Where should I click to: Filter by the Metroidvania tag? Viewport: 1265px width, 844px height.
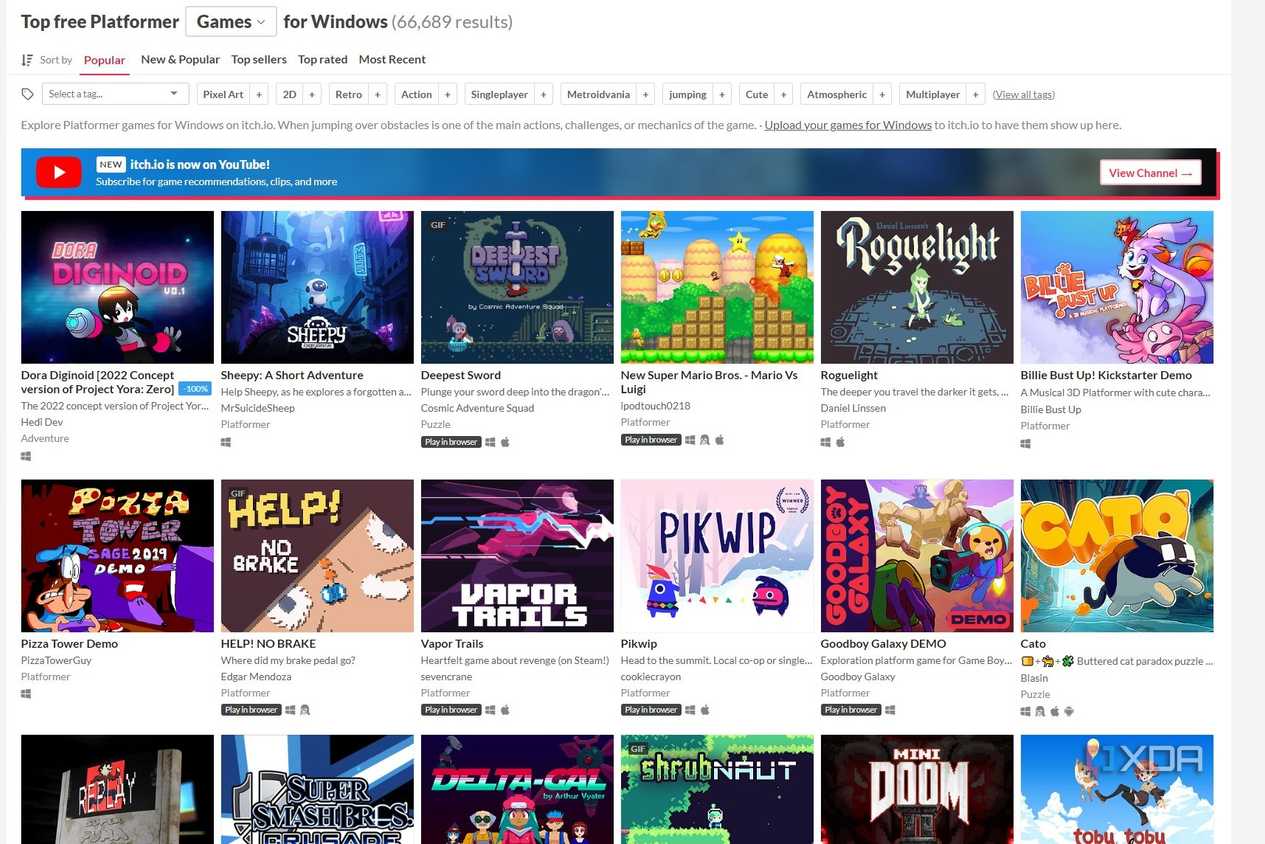pyautogui.click(x=598, y=94)
